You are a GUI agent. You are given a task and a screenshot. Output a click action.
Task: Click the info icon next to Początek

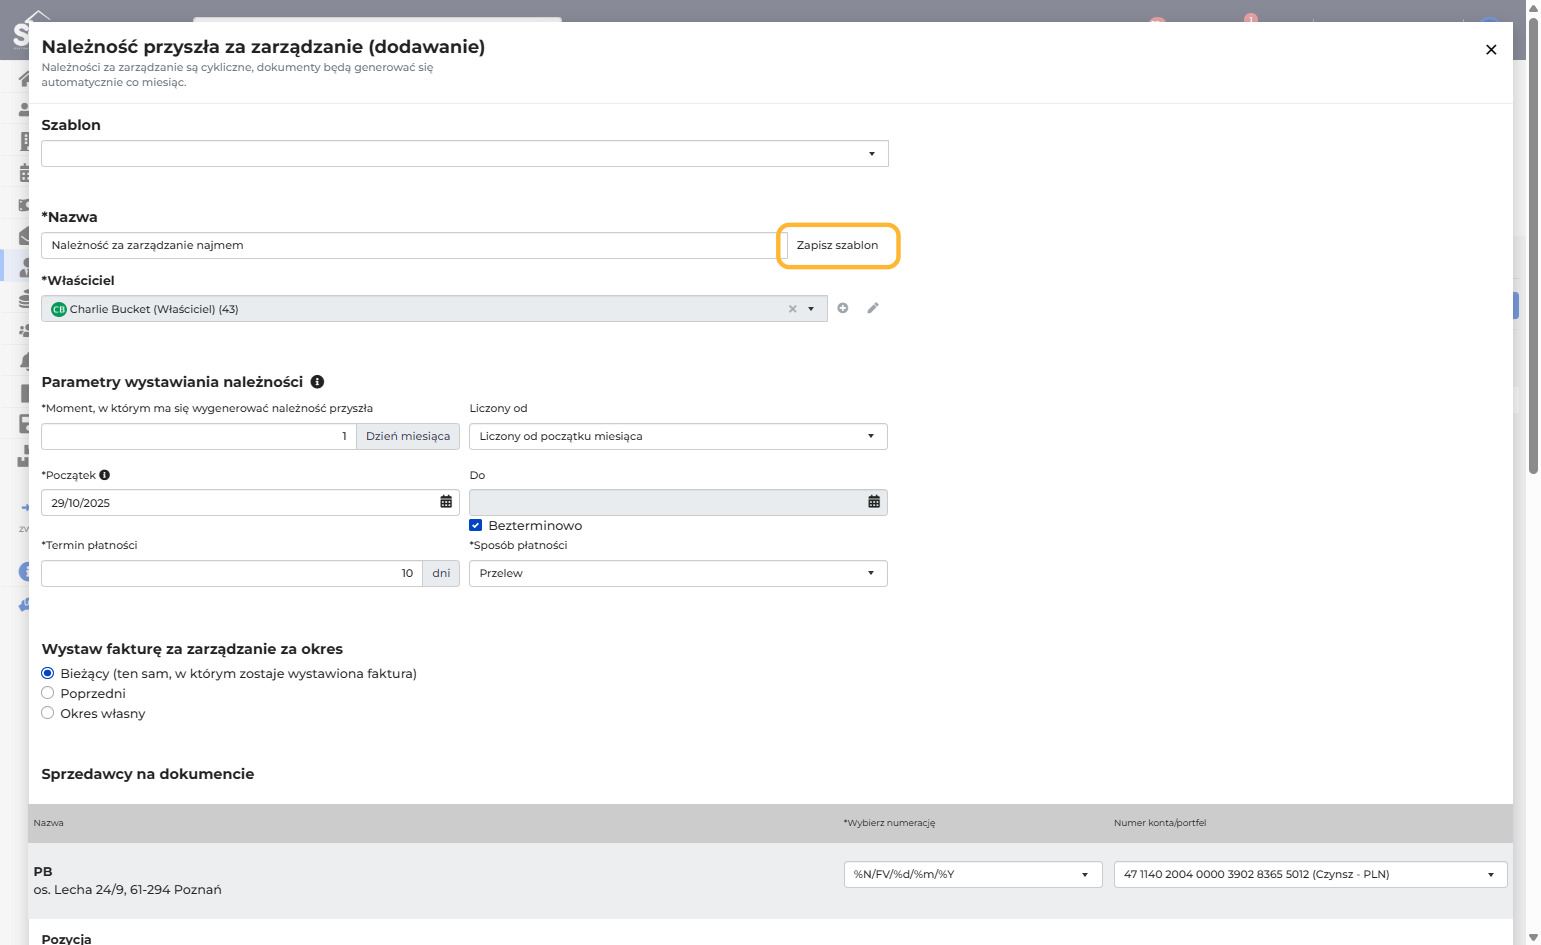[104, 475]
